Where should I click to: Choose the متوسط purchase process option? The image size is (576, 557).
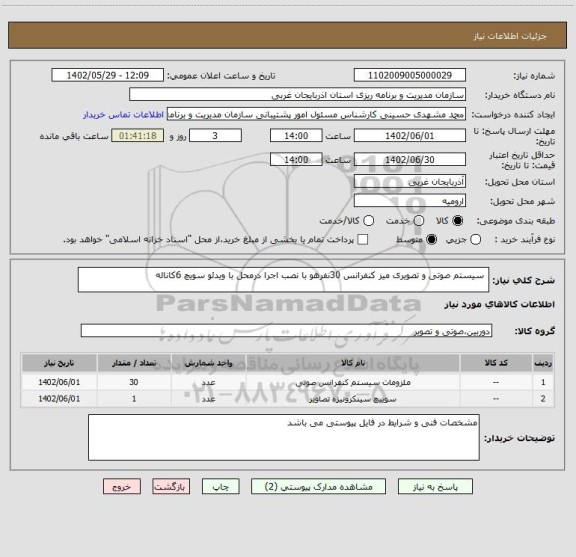point(431,240)
